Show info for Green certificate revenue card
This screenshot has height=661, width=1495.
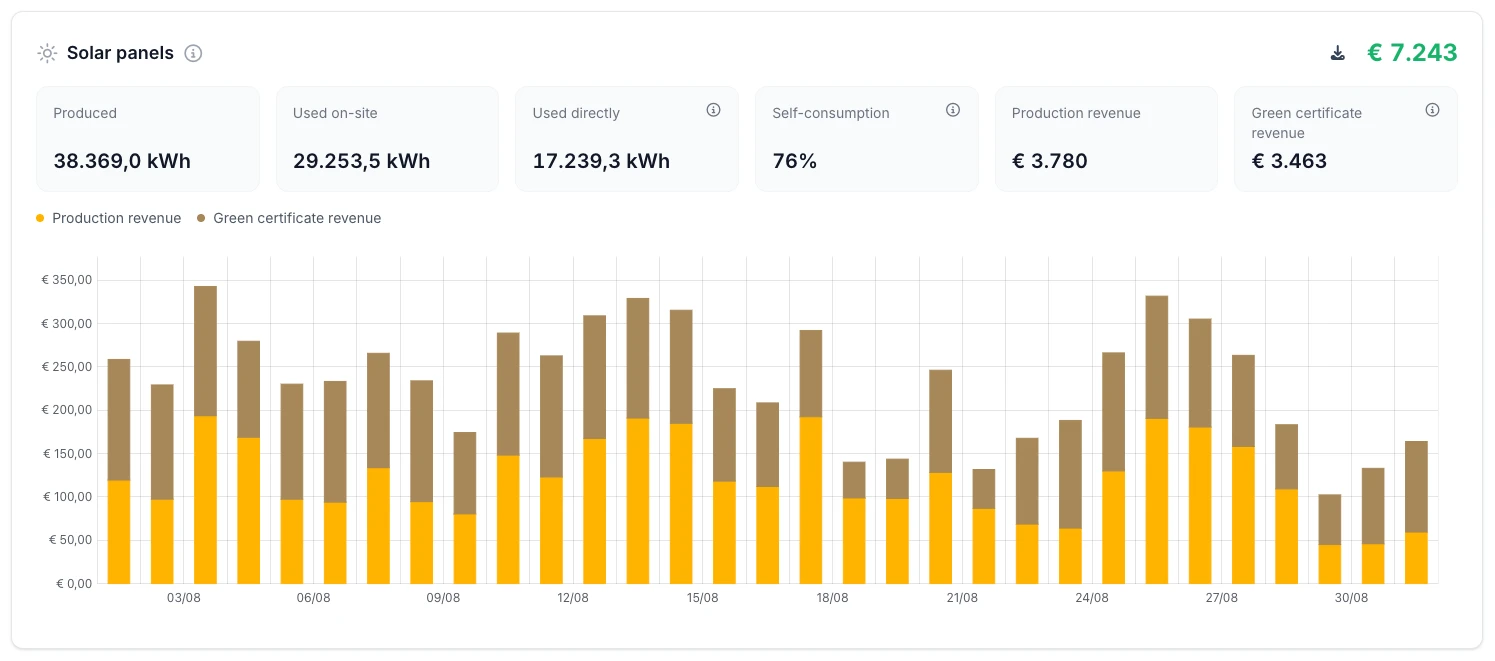1432,110
